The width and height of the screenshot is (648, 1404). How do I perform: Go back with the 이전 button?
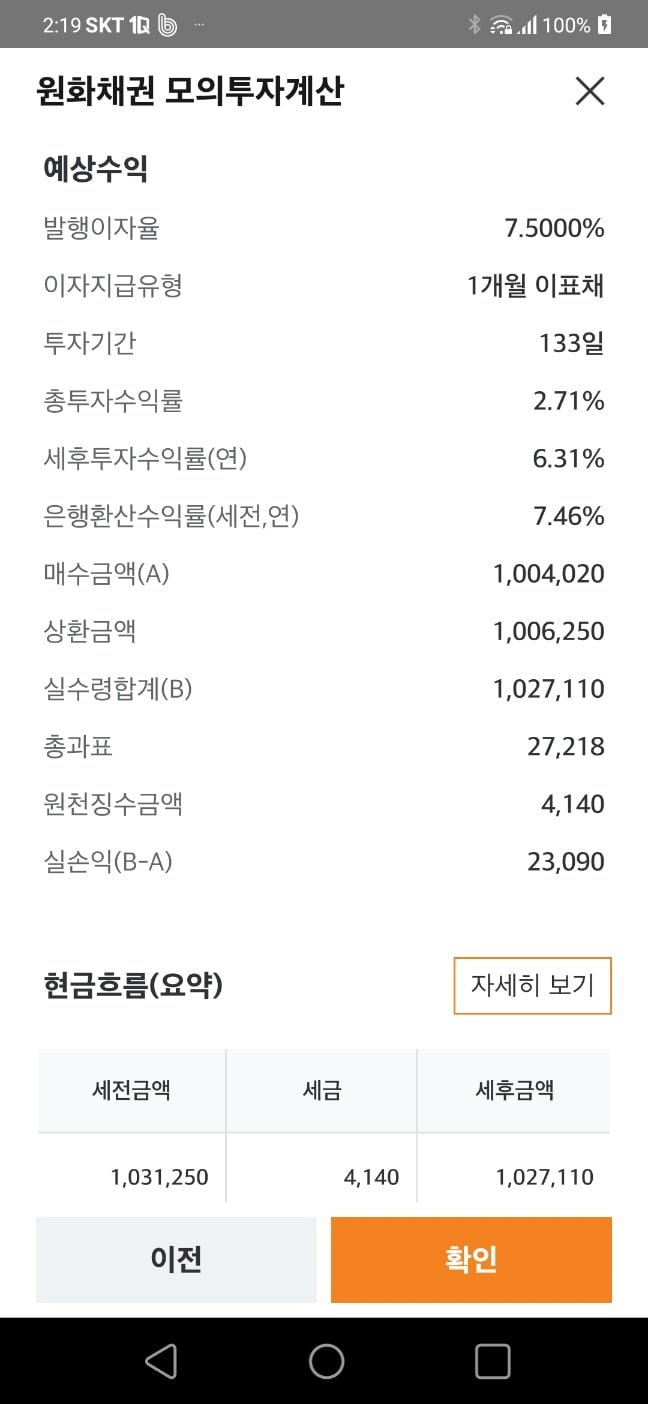click(176, 1259)
